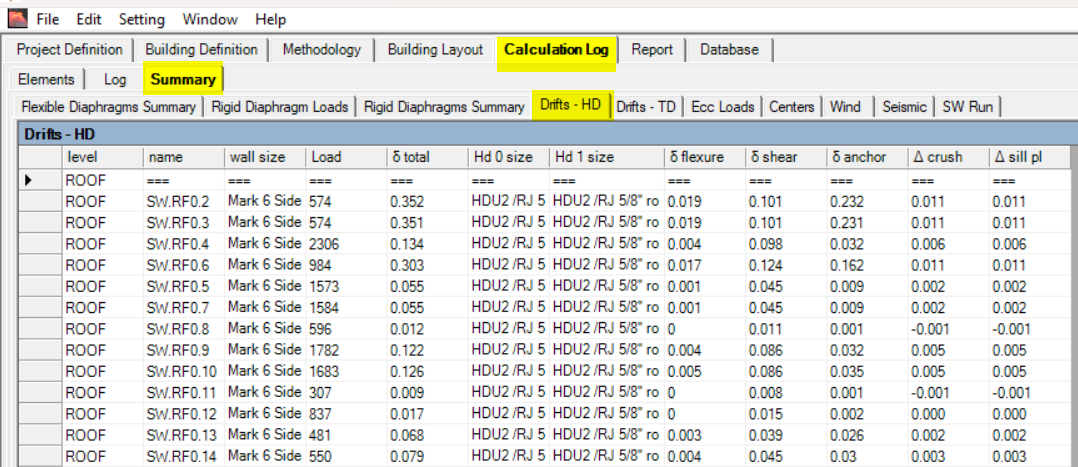The image size is (1078, 467).
Task: Click δ shear value 0.124
Action: point(786,265)
